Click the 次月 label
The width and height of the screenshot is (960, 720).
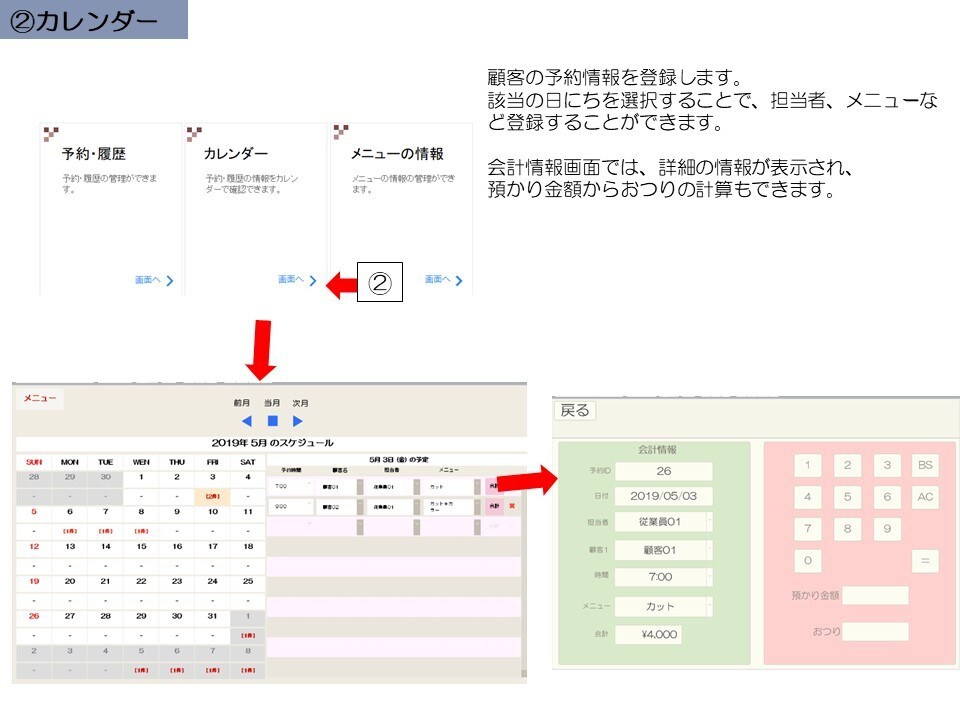tap(300, 403)
